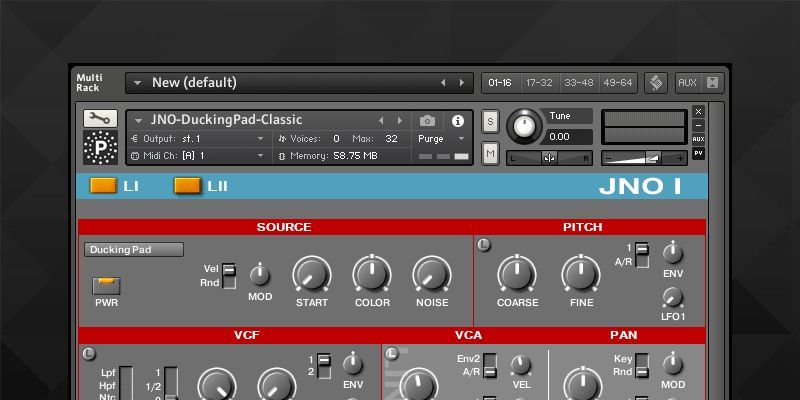Click the pan slider between L and R

[549, 158]
